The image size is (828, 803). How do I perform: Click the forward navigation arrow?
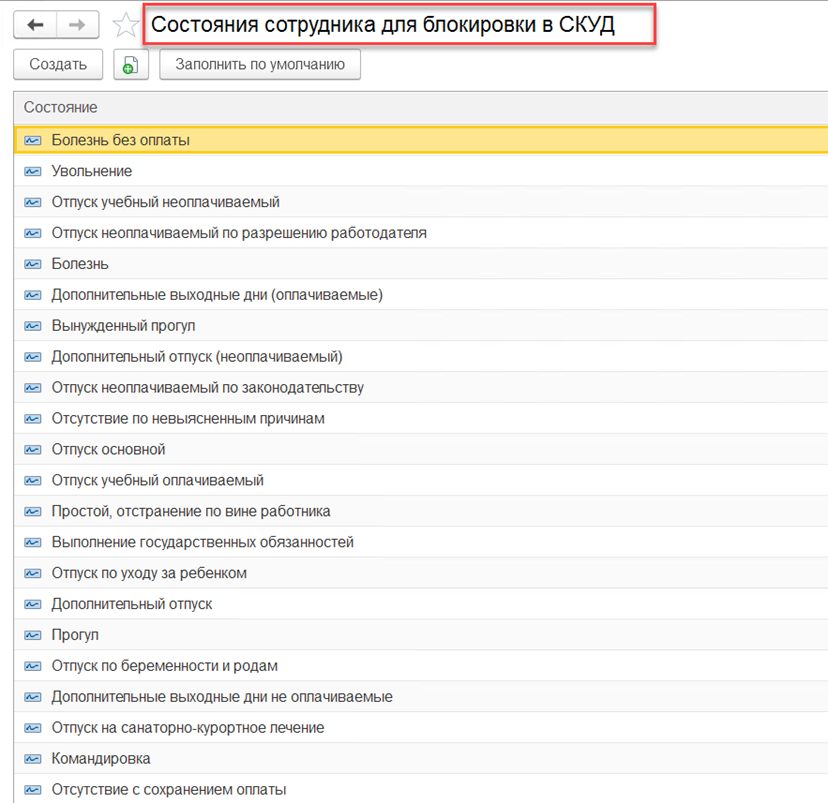(x=76, y=25)
